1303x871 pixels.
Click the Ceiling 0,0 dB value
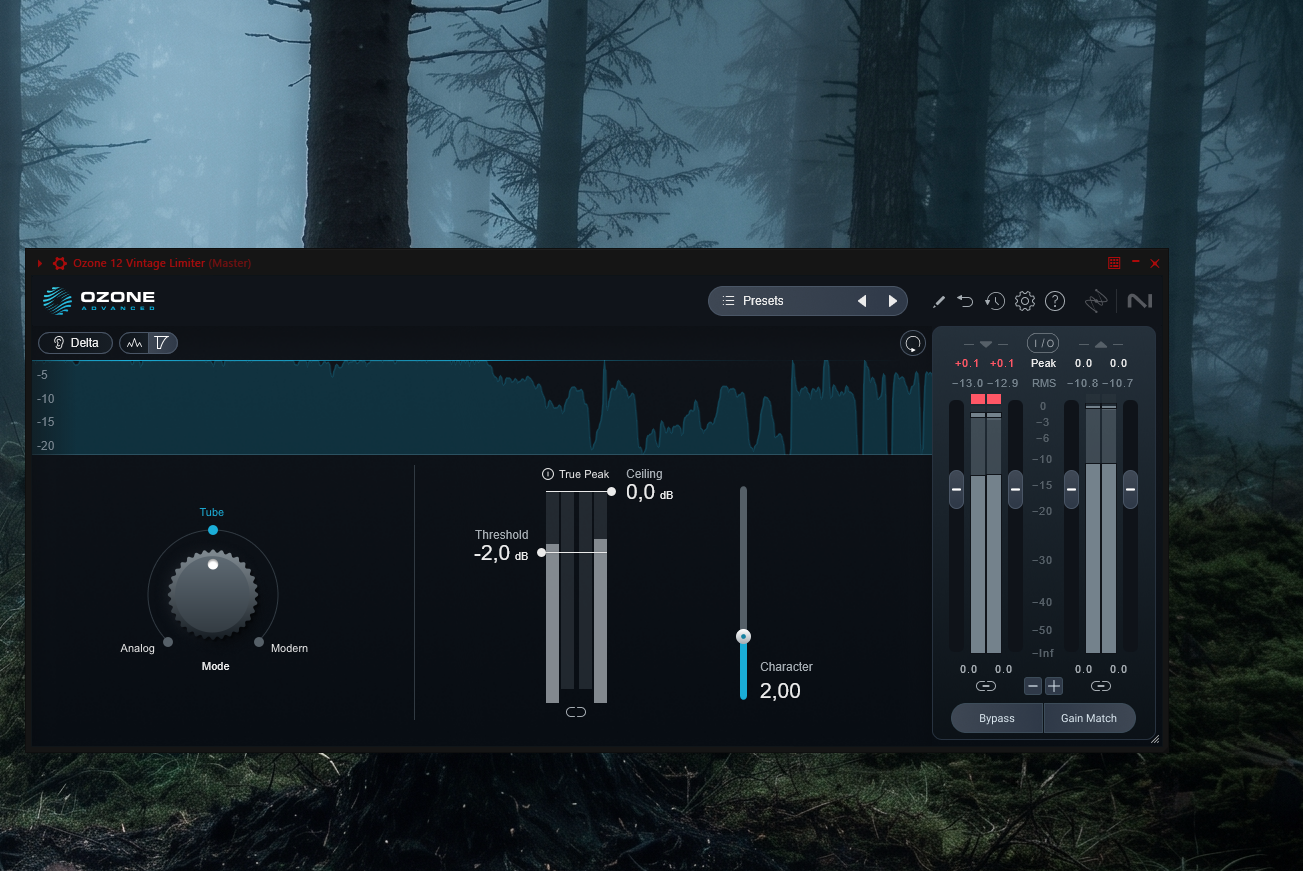pos(649,492)
